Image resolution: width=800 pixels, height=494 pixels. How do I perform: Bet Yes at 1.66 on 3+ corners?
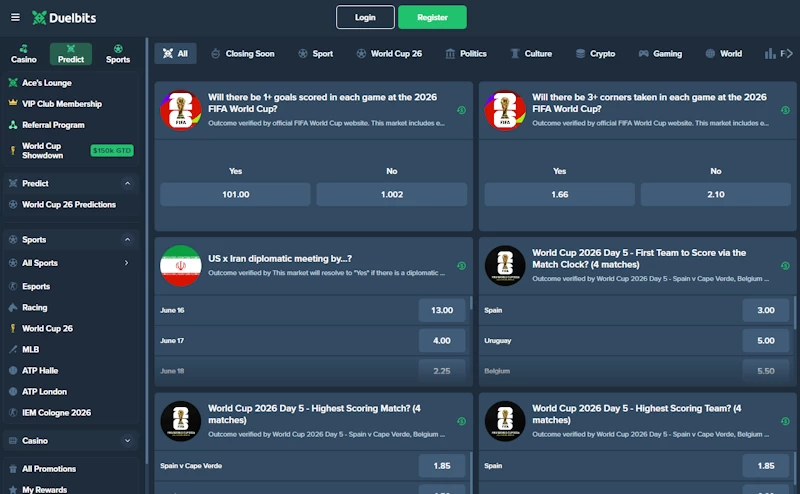coord(560,194)
